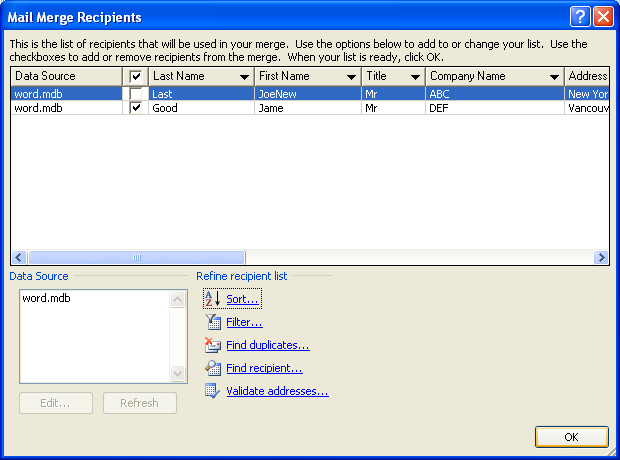Screen dimensions: 620x460
Task: Click the New York address cell
Action: tap(587, 94)
